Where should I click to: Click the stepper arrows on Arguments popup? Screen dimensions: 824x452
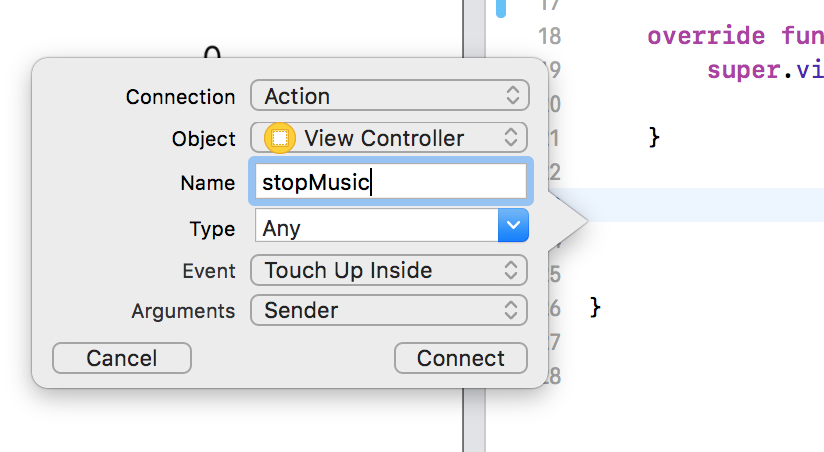pos(511,310)
